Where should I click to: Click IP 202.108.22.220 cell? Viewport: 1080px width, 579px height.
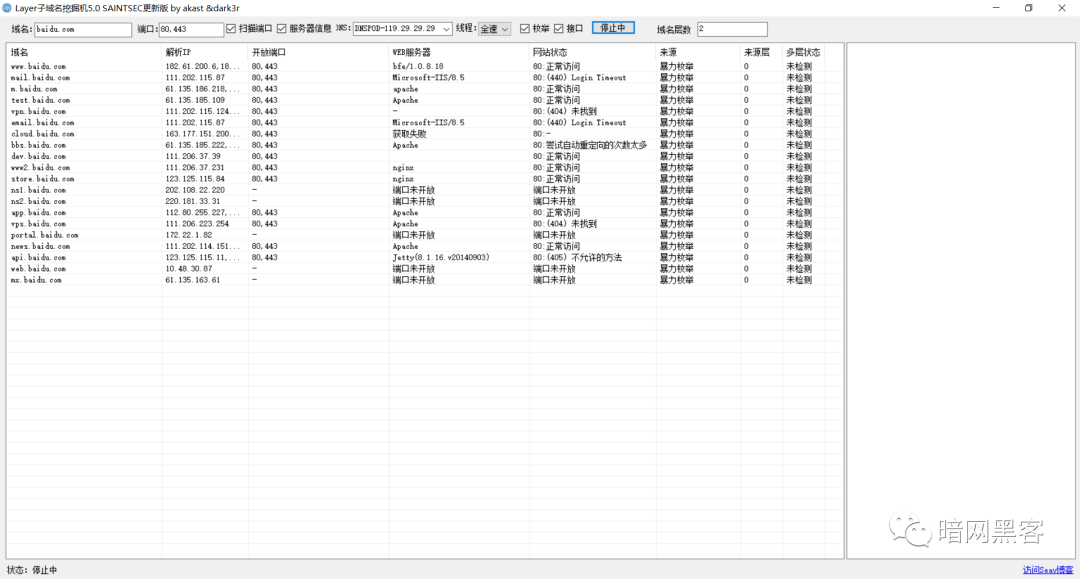[195, 190]
